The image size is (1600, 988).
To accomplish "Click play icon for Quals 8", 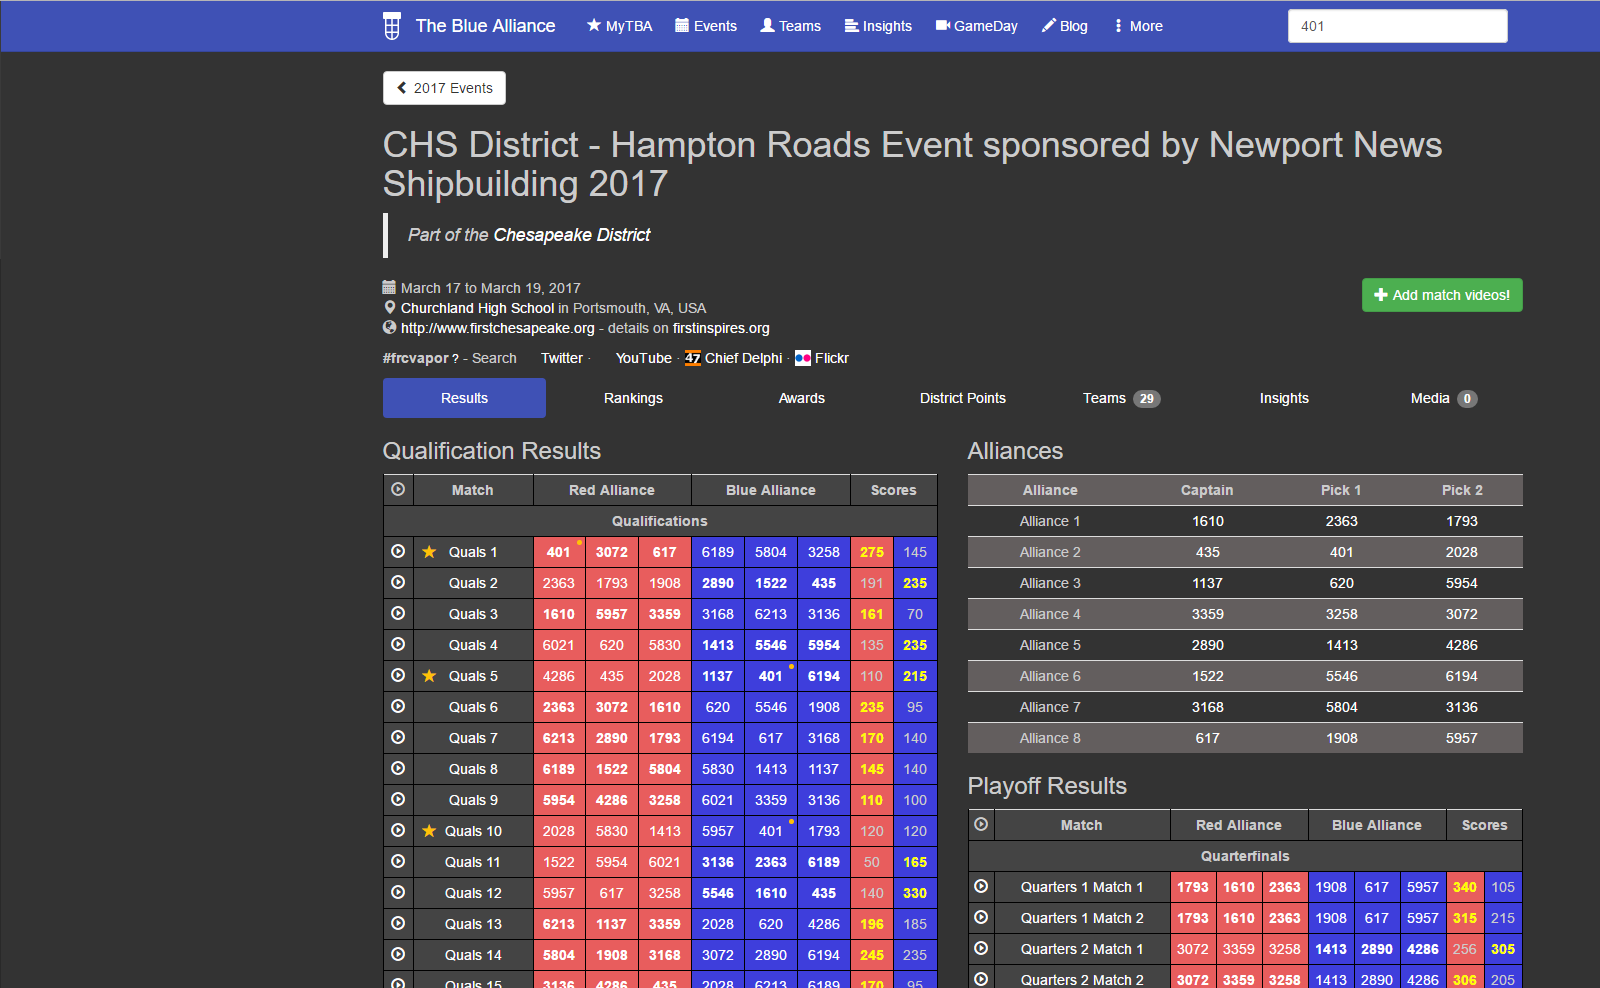I will (398, 768).
